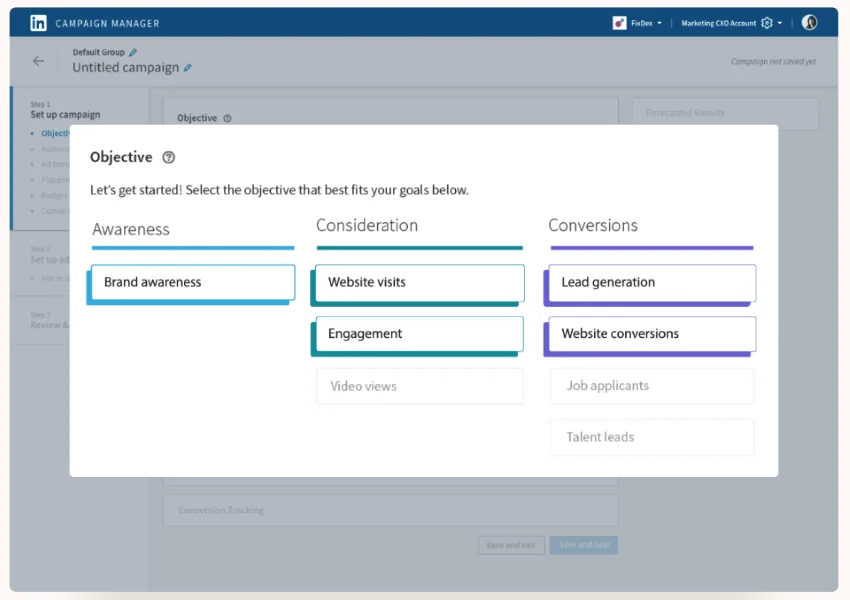The height and width of the screenshot is (600, 850).
Task: Click the help icon beside background Objective heading
Action: (228, 118)
